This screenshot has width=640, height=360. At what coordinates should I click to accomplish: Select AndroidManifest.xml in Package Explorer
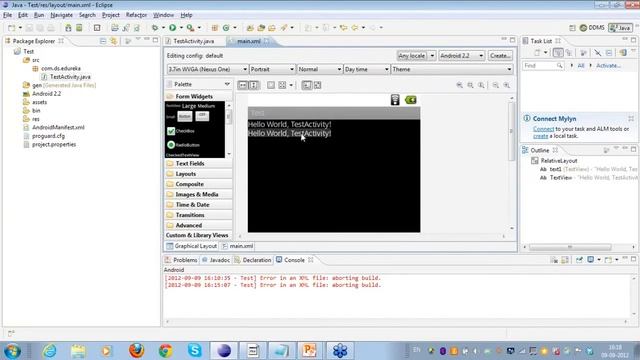tap(58, 127)
